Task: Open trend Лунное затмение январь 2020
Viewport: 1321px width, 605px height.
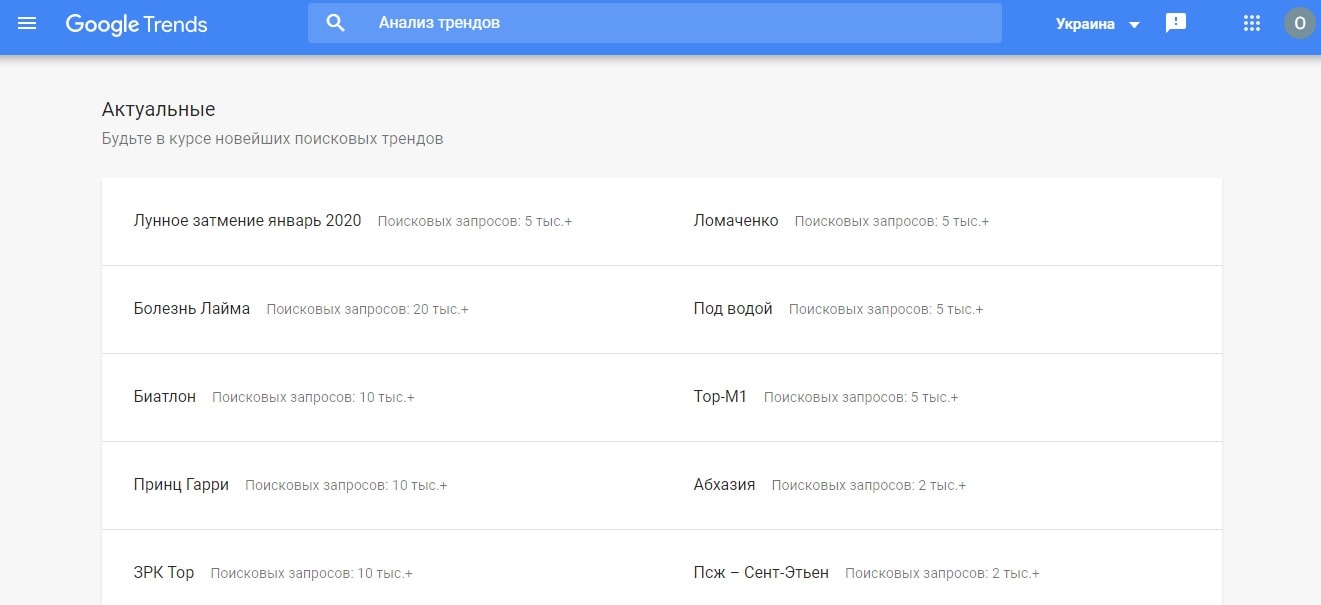Action: [247, 221]
